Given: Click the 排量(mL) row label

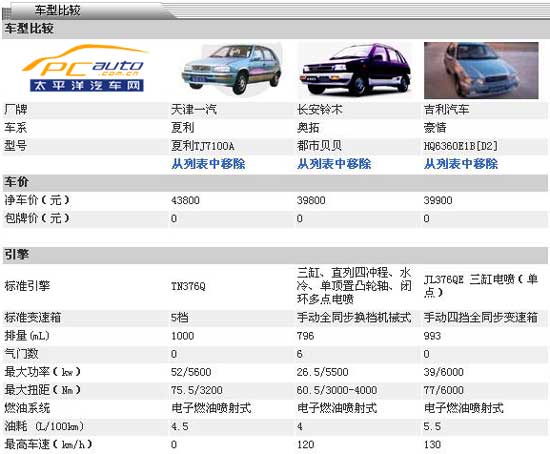Looking at the screenshot, I should pyautogui.click(x=27, y=336).
